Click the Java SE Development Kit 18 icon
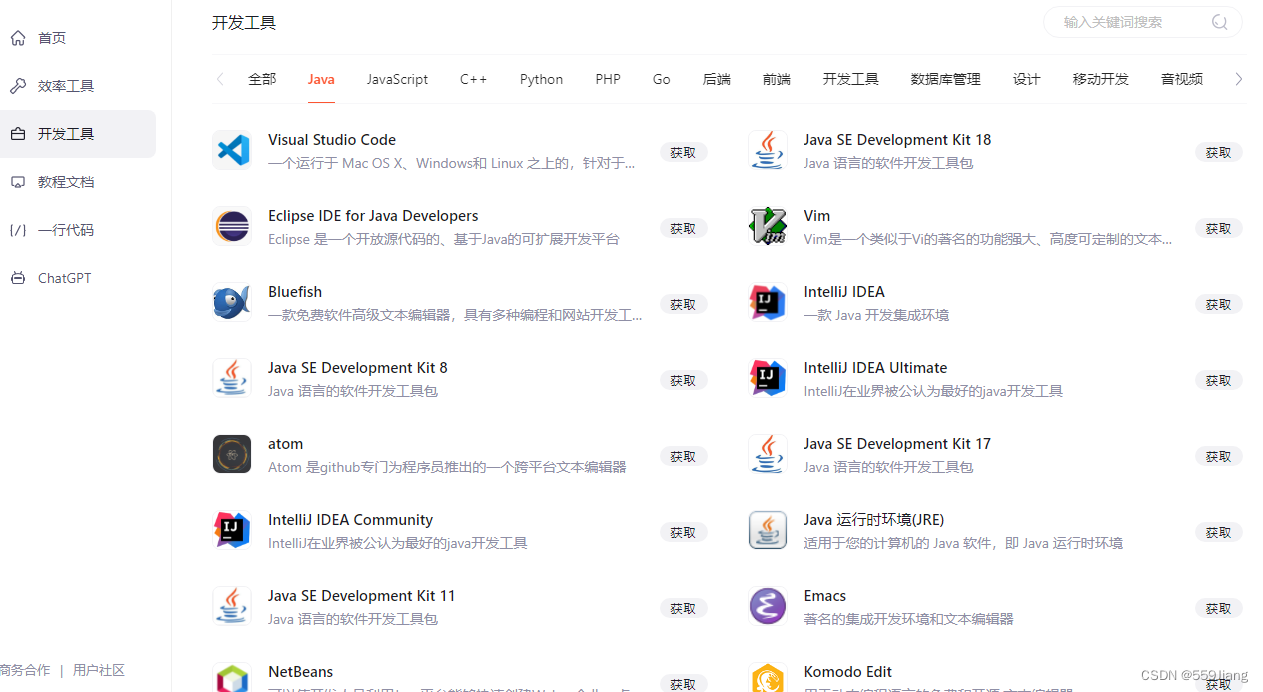 pyautogui.click(x=768, y=151)
